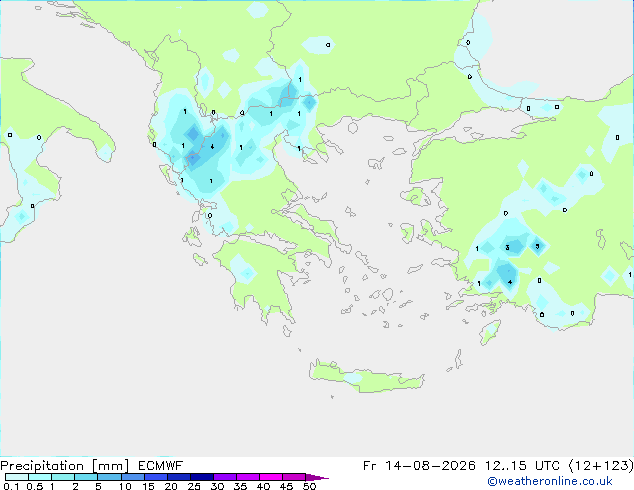The height and width of the screenshot is (490, 634).
Task: Click the 1 to 2 mm legend swatch
Action: pos(63,477)
